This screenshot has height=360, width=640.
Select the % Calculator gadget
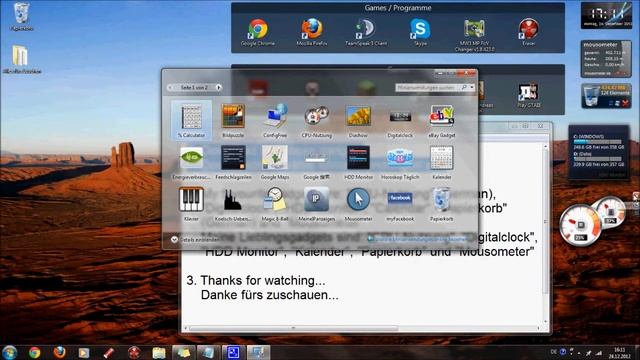coord(191,120)
